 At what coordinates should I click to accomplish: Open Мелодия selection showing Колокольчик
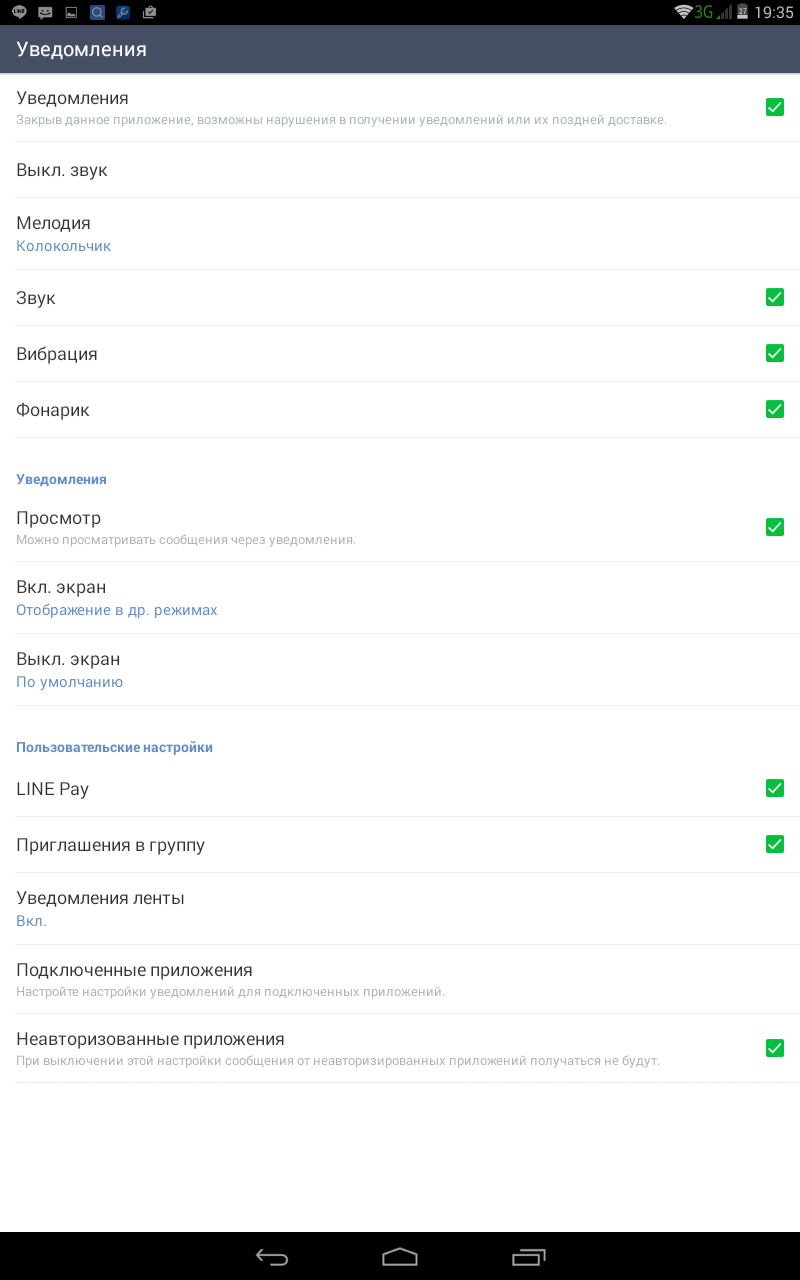click(400, 234)
